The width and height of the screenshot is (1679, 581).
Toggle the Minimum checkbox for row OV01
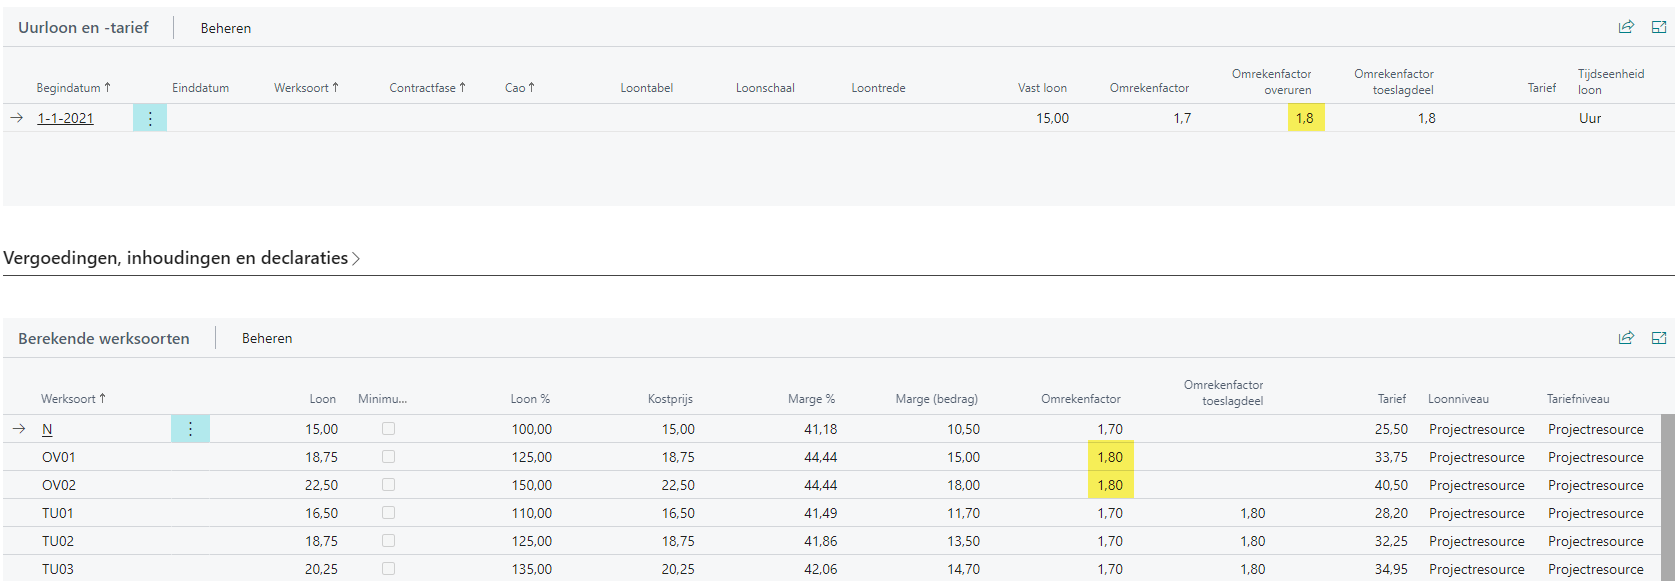388,457
